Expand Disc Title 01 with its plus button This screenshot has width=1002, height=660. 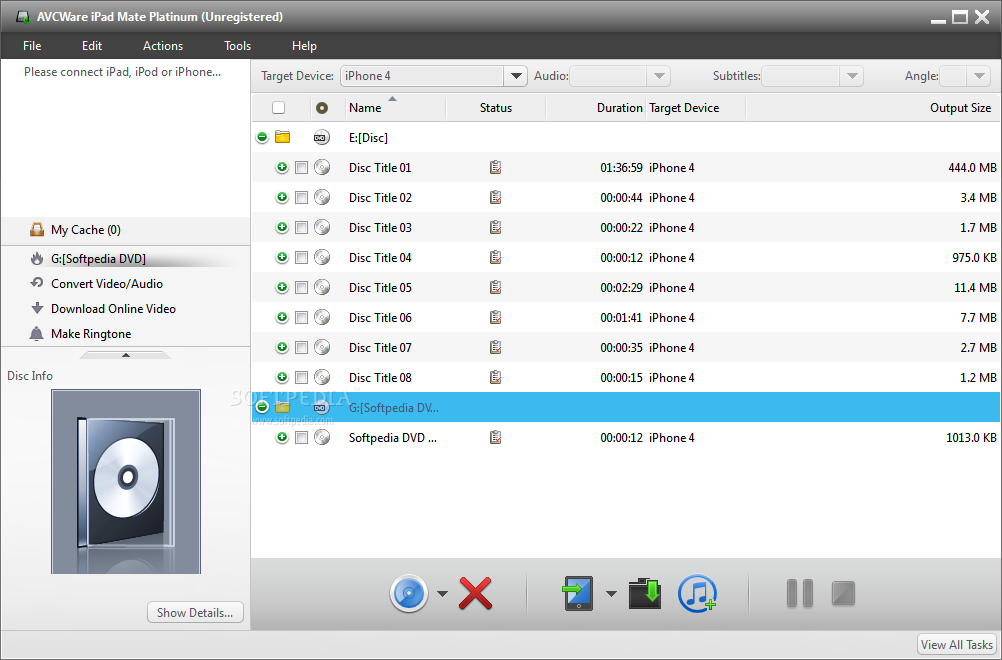(x=282, y=167)
